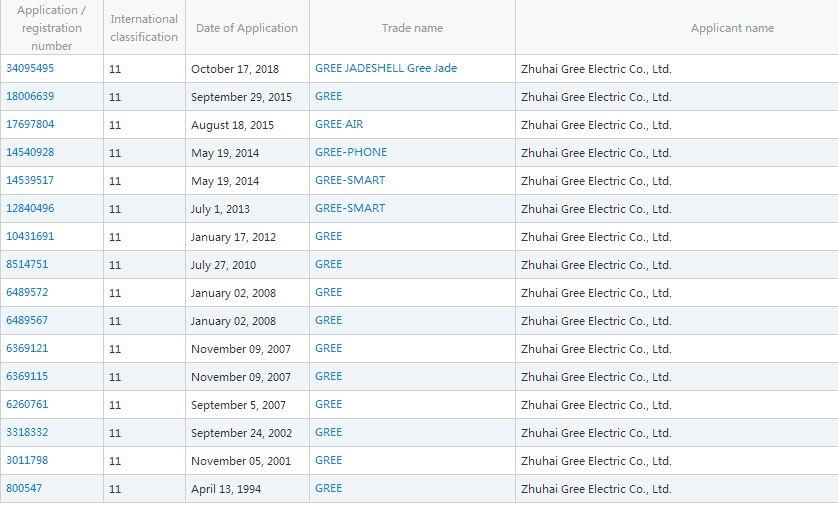Open registration number 14539517
The width and height of the screenshot is (838, 506).
(x=30, y=180)
